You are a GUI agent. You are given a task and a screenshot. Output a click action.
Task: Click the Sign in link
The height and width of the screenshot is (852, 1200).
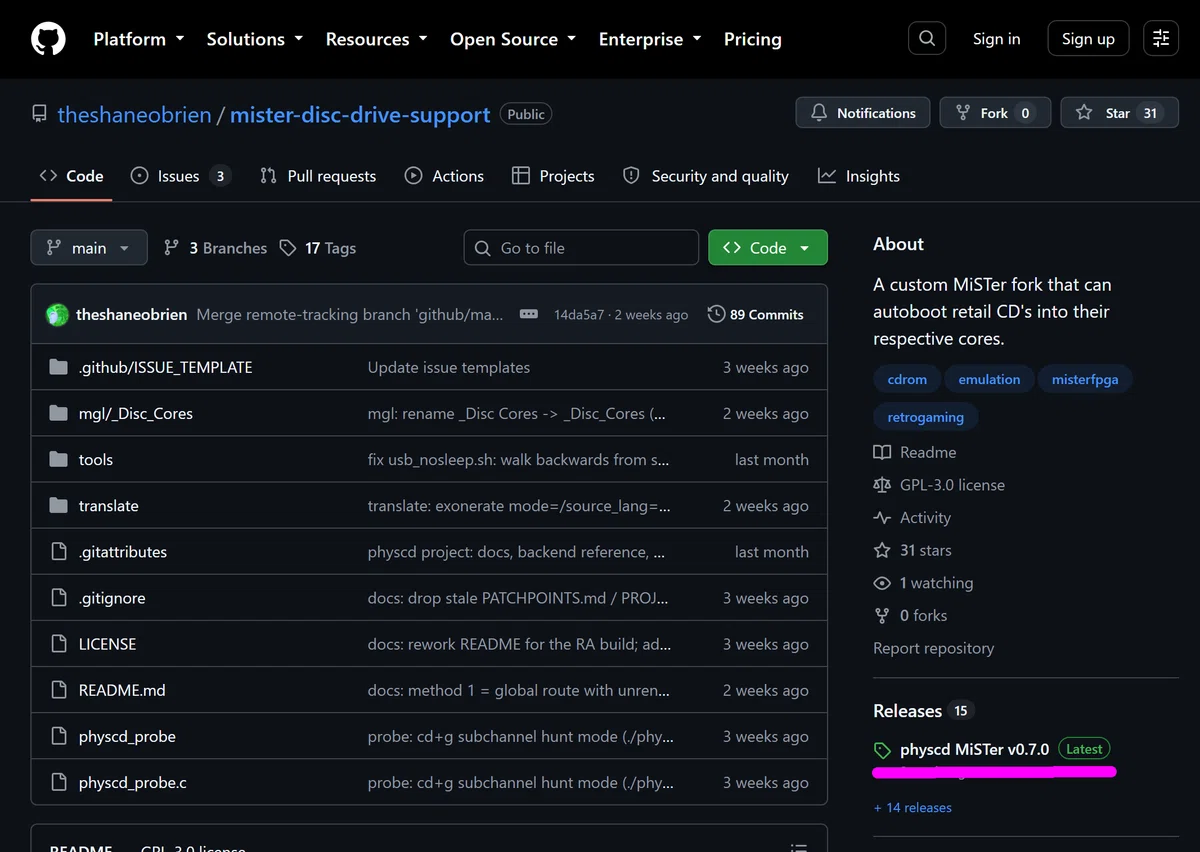(x=996, y=39)
